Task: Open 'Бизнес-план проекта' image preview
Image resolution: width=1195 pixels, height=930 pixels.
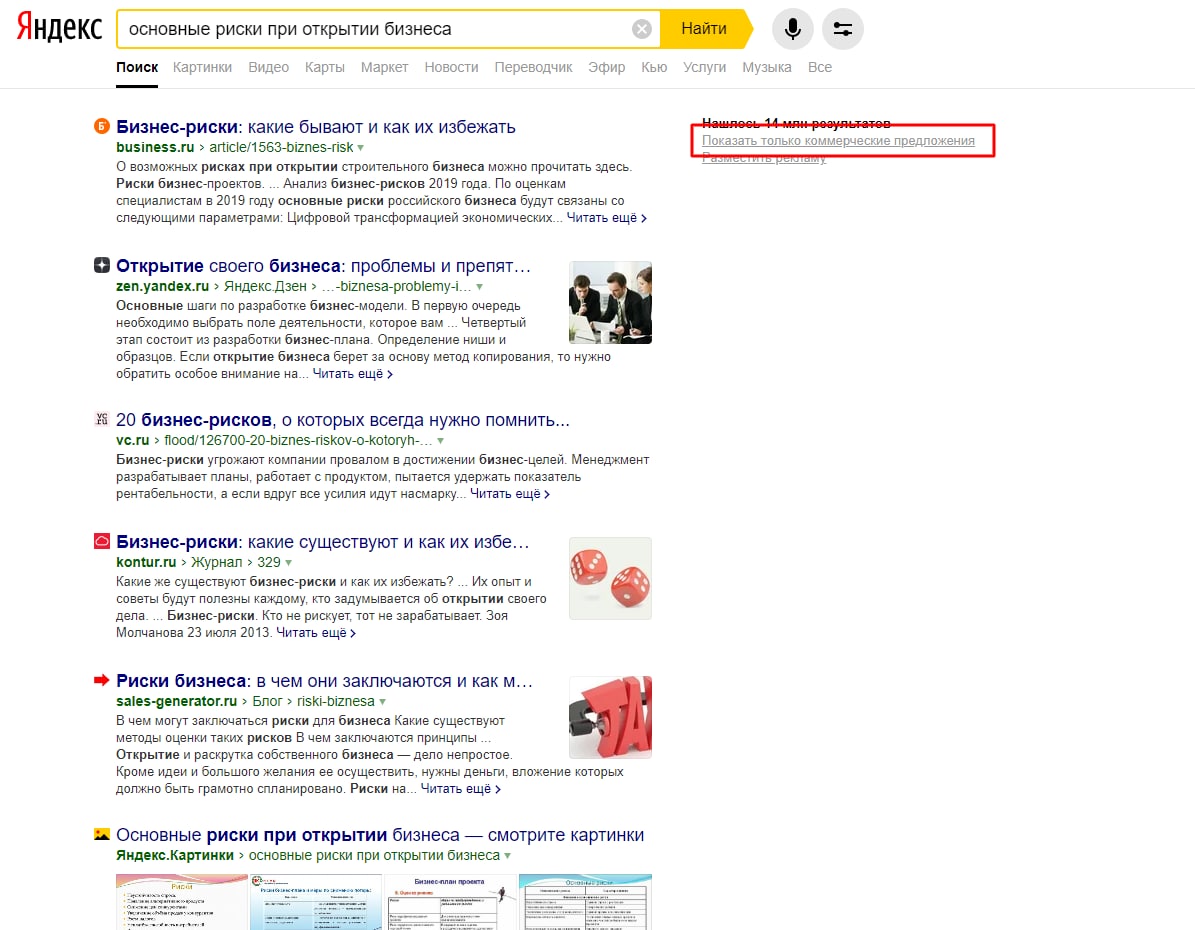Action: pyautogui.click(x=450, y=901)
